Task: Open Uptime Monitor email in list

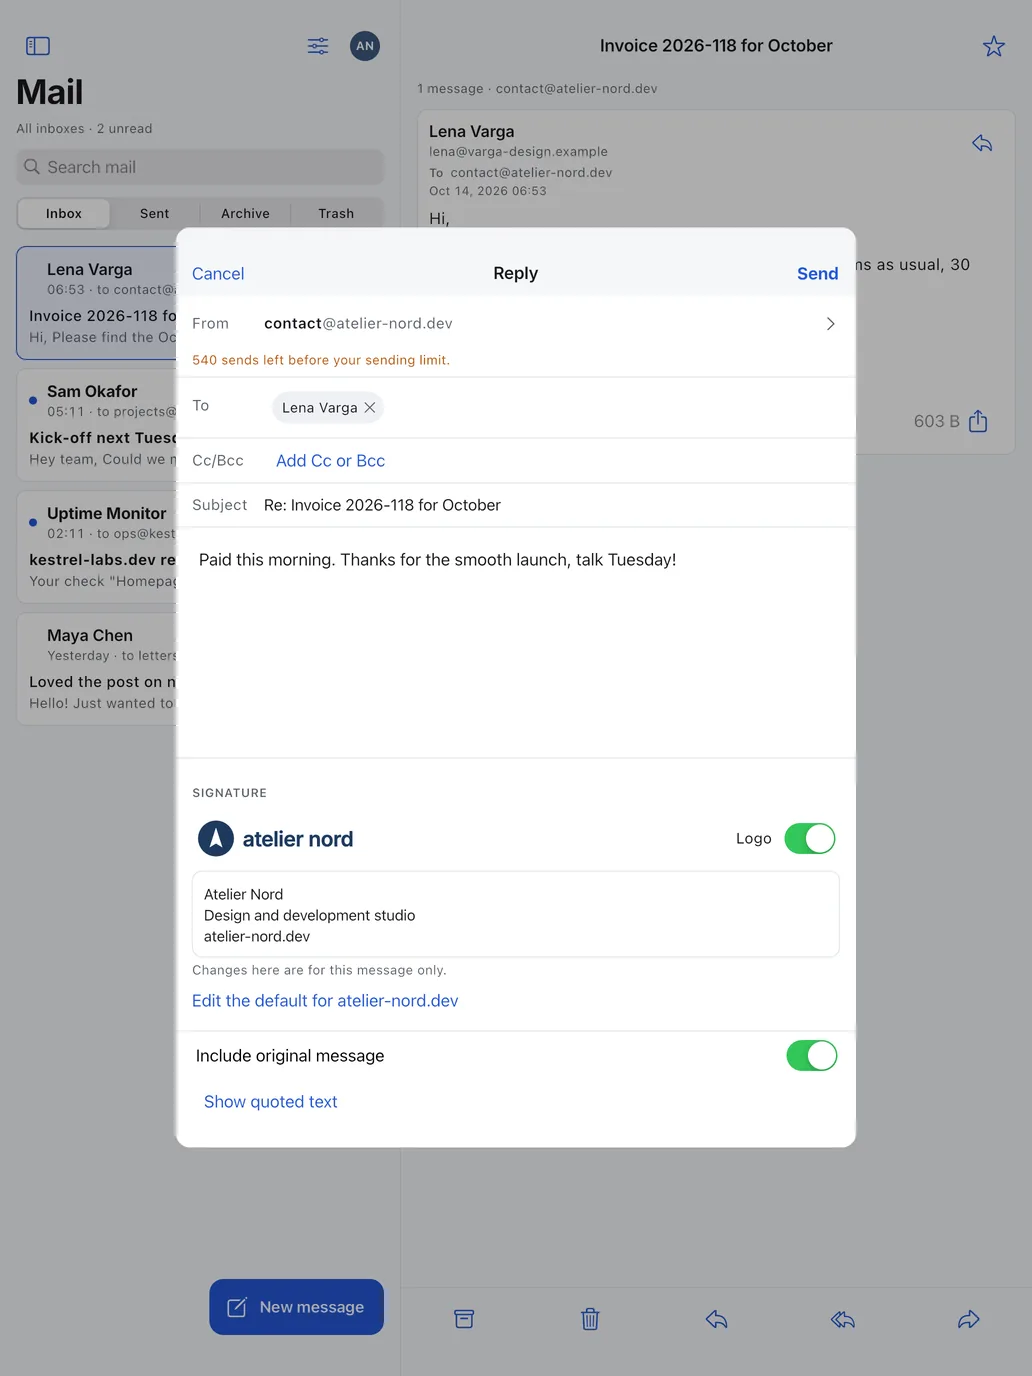Action: (x=98, y=547)
